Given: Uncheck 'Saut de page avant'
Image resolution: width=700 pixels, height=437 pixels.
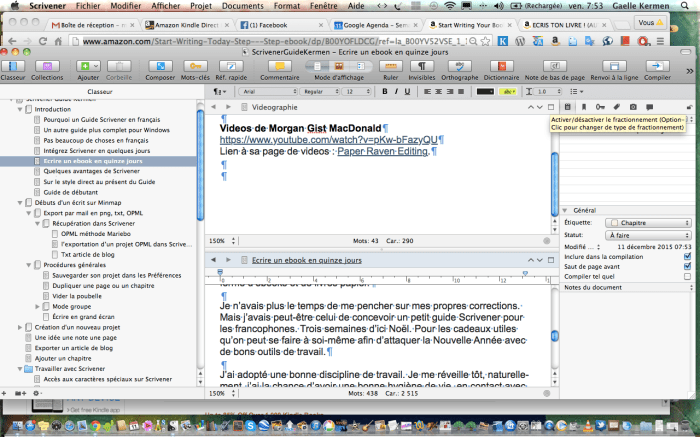Looking at the screenshot, I should coord(686,266).
